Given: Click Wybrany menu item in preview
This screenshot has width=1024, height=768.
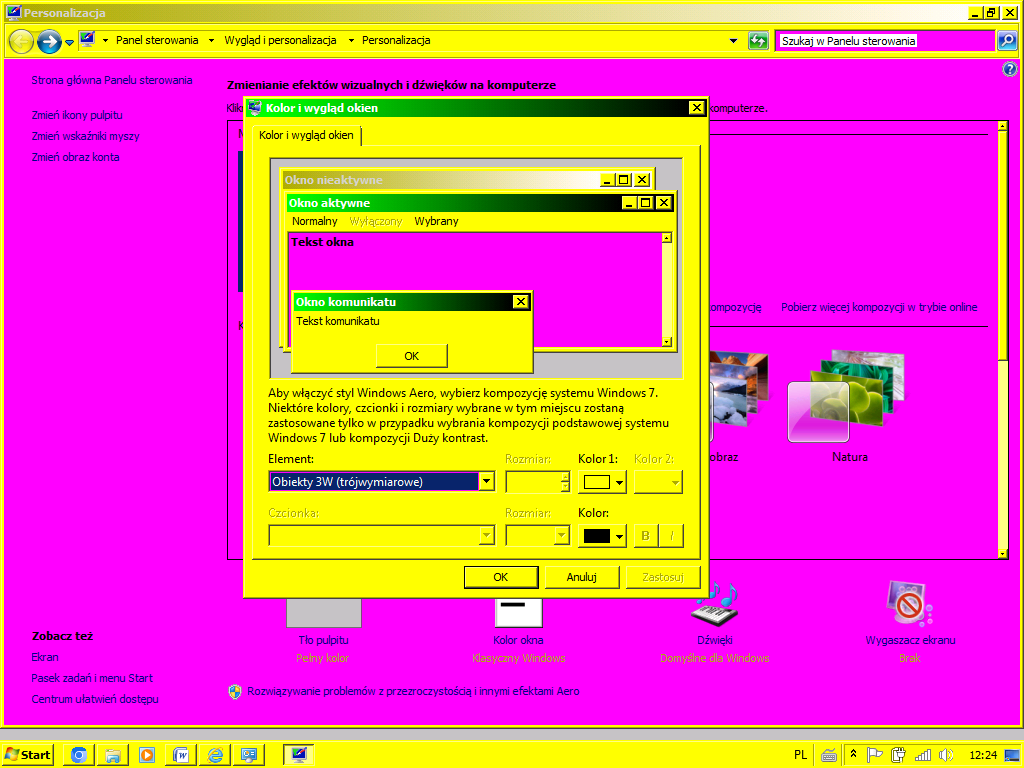Looking at the screenshot, I should tap(436, 221).
